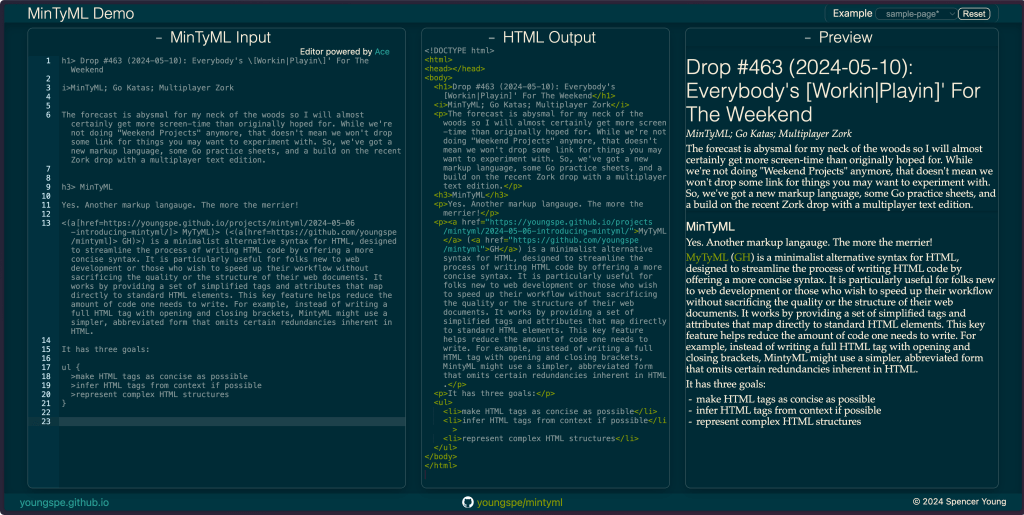The image size is (1024, 515).
Task: Click line number 17 in editor gutter
Action: pos(45,367)
